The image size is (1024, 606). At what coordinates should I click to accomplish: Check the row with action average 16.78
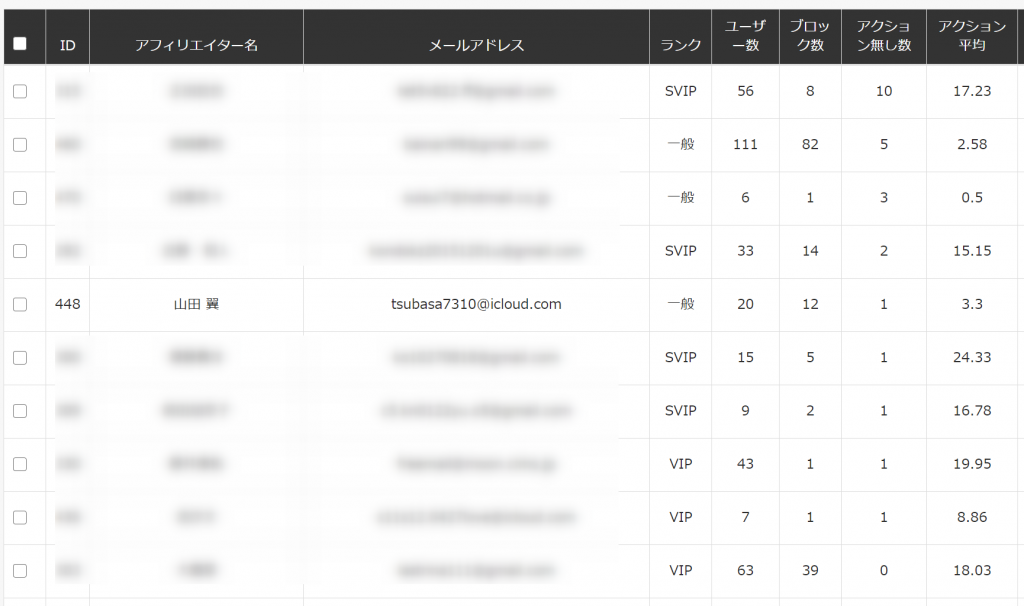point(20,411)
